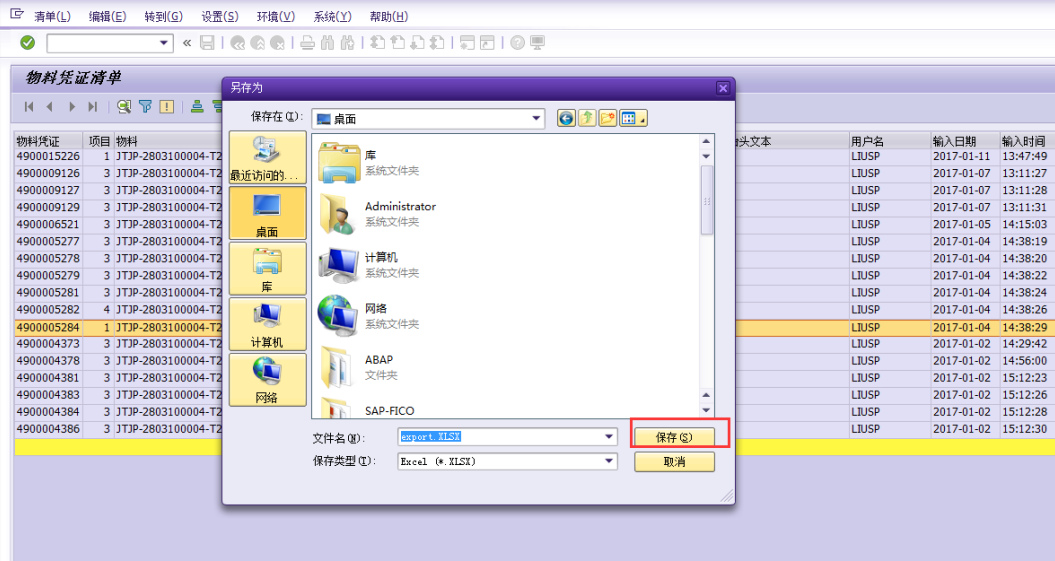This screenshot has height=561, width=1055.
Task: Click the floppy disk Save toolbar icon
Action: (207, 43)
